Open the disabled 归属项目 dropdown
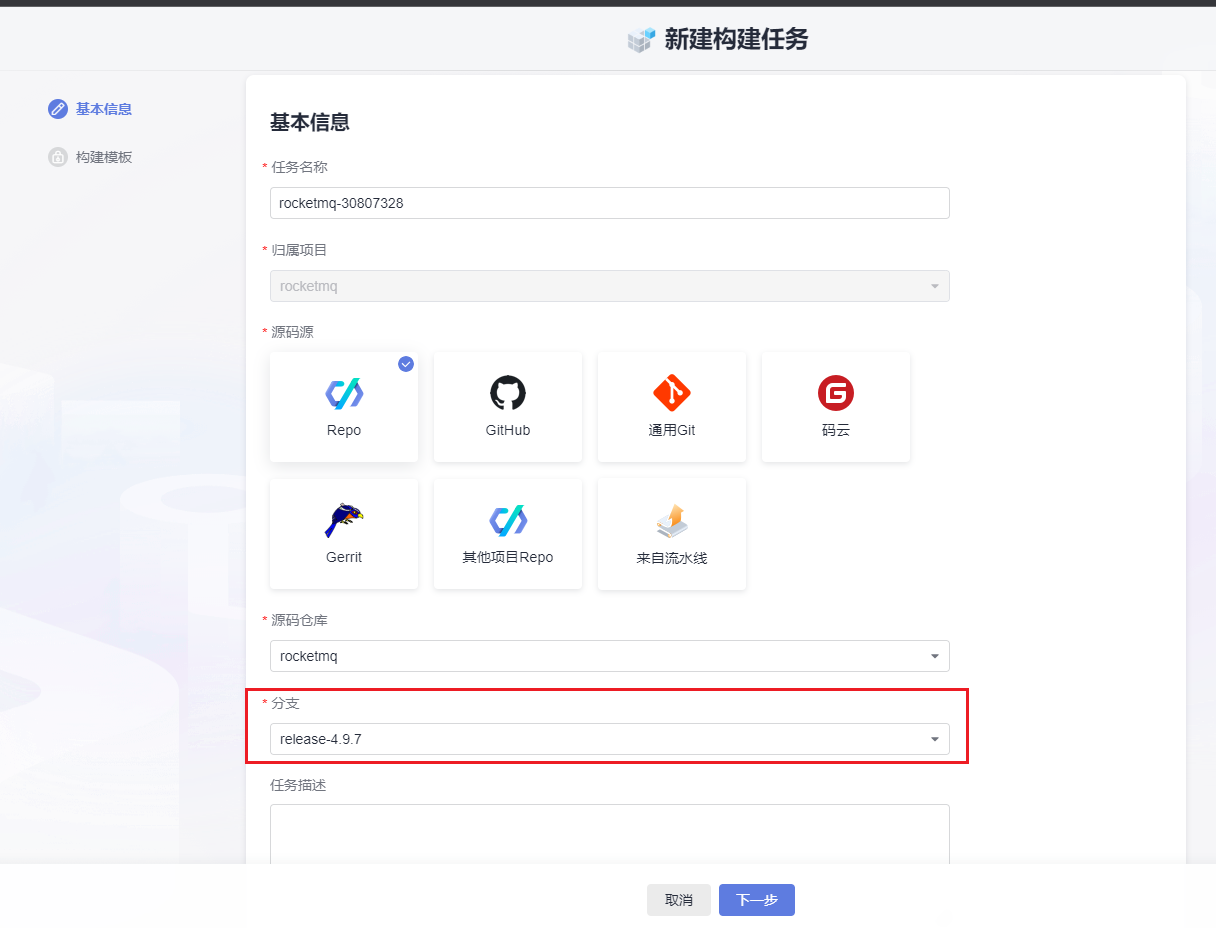 click(610, 286)
